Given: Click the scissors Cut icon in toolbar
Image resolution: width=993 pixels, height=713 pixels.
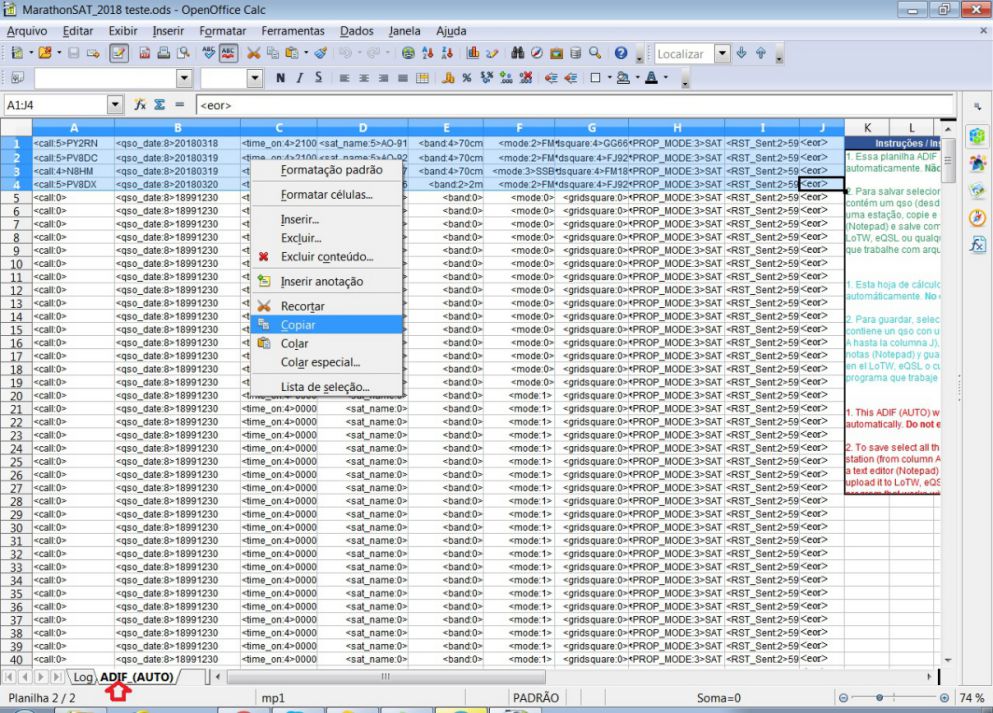Looking at the screenshot, I should [253, 54].
